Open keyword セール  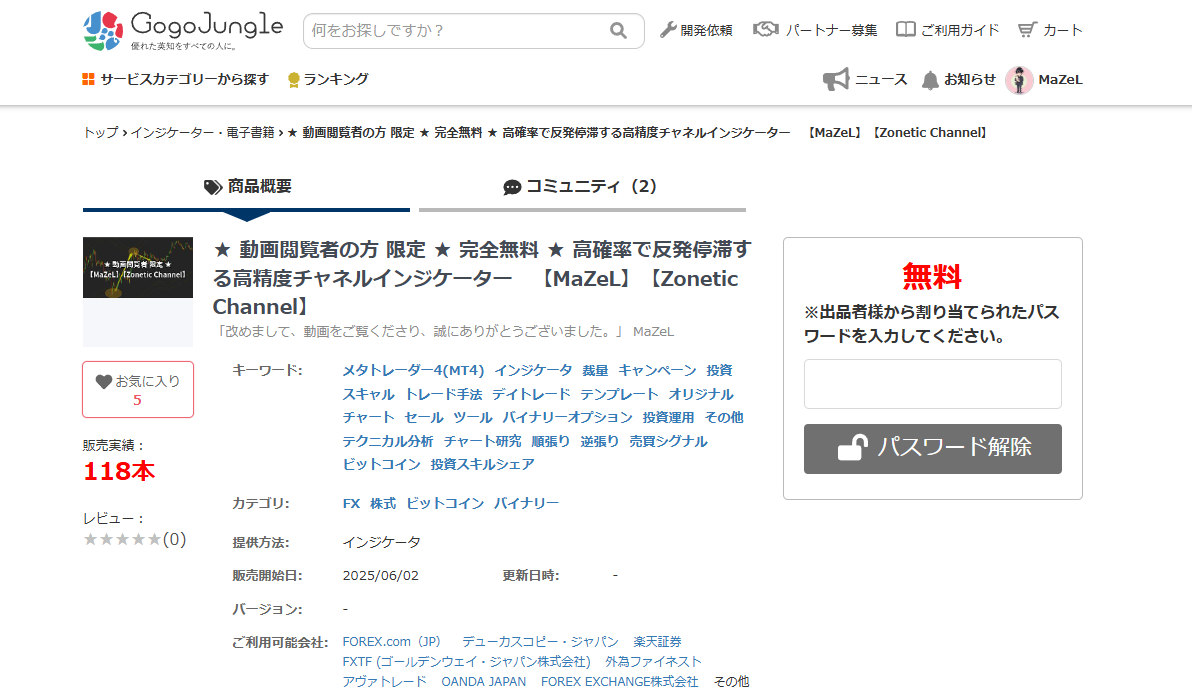423,418
